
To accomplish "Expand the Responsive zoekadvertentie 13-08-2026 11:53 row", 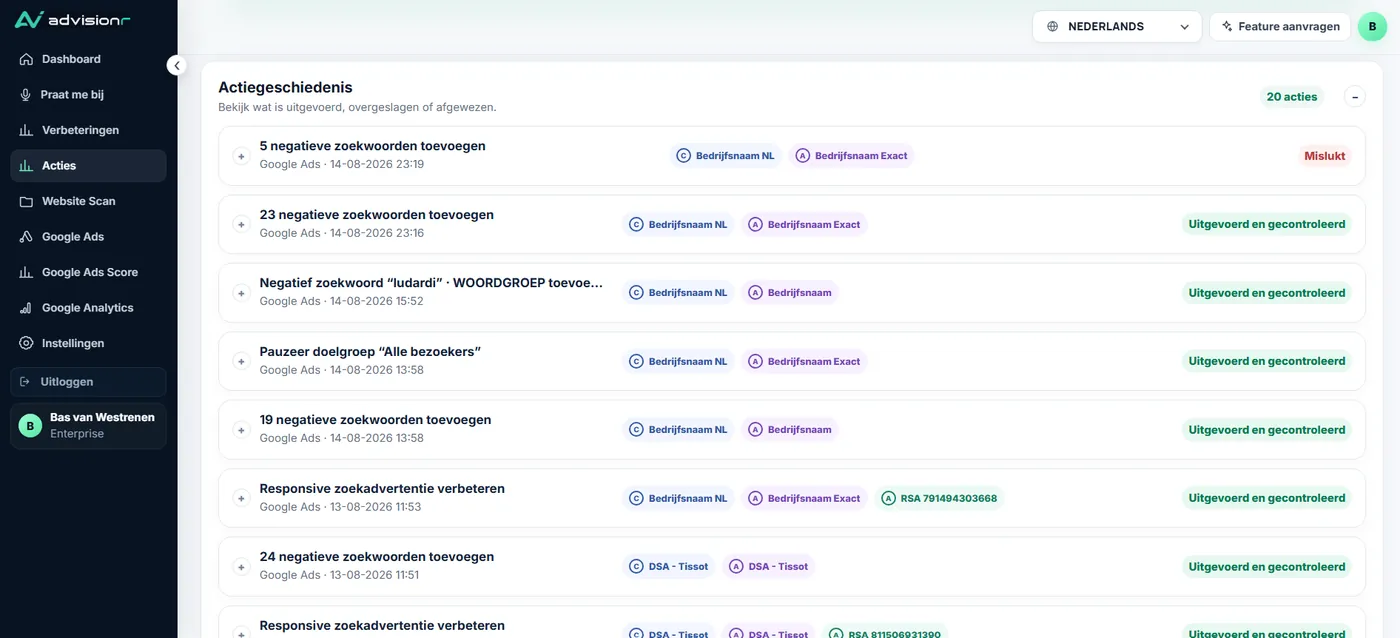I will [x=241, y=498].
